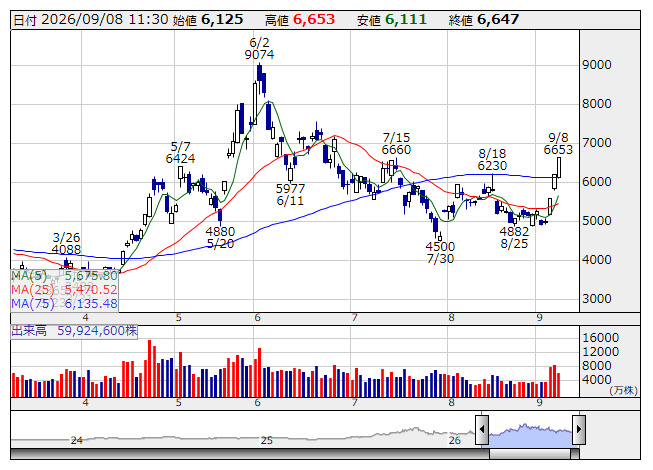Click the 7/15 6660 peak label
This screenshot has width=653, height=470.
(x=396, y=144)
